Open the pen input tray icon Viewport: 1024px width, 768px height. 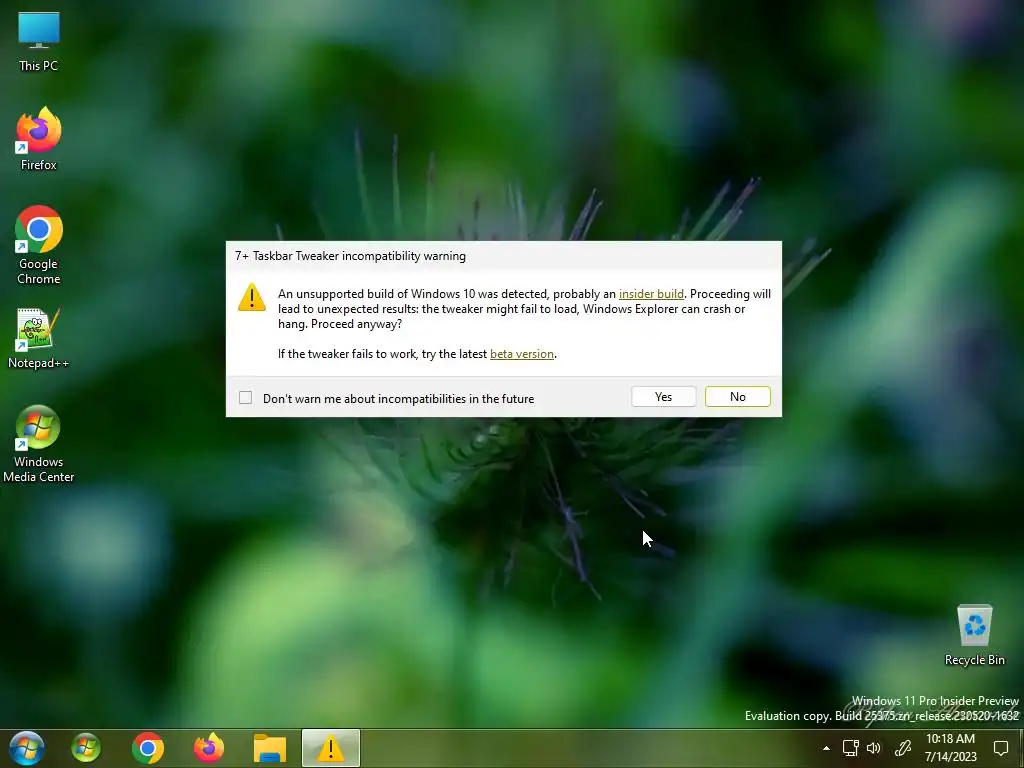tap(903, 748)
